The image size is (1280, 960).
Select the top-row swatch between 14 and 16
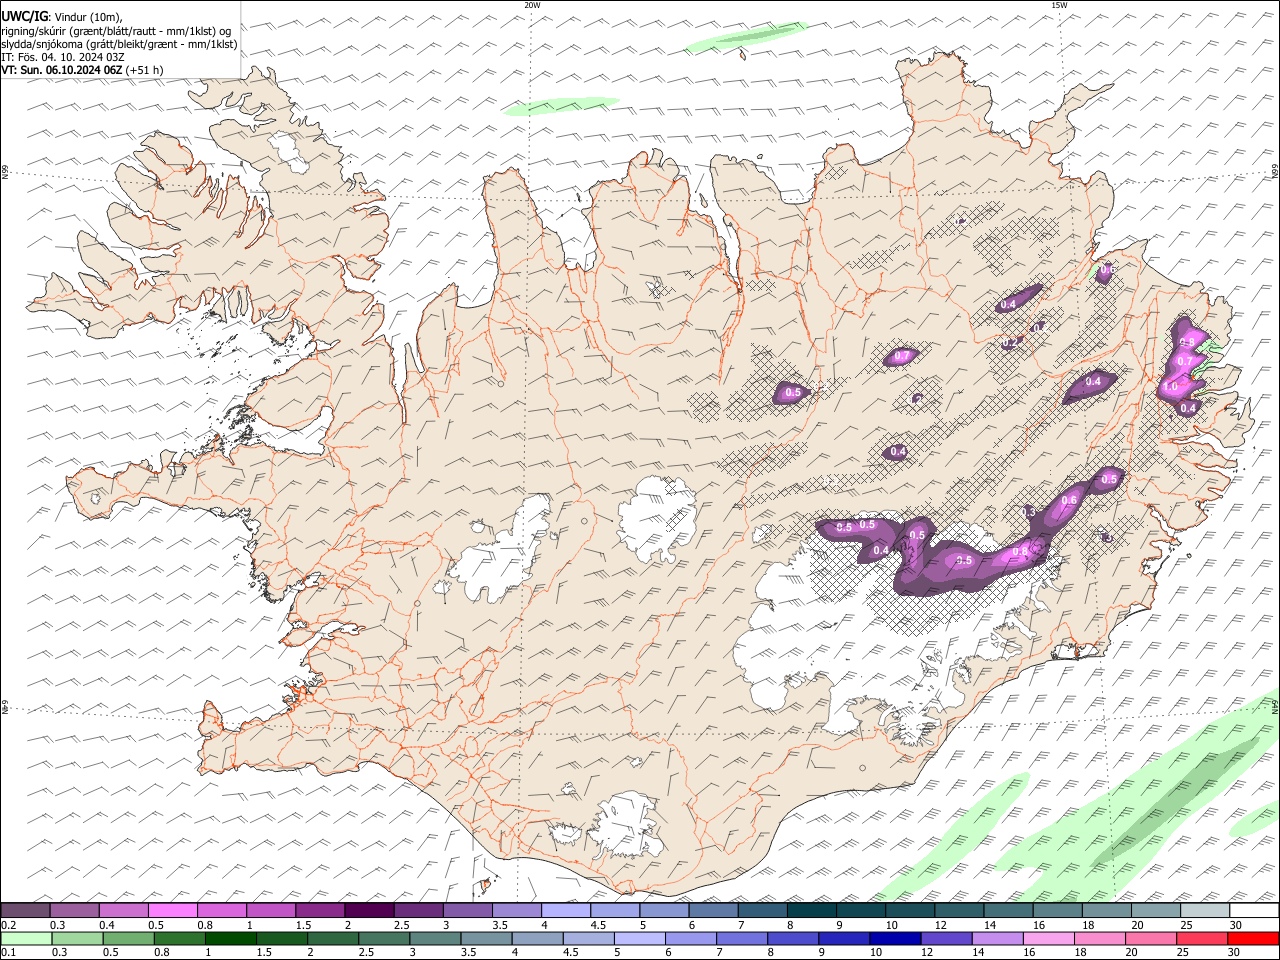[1008, 911]
